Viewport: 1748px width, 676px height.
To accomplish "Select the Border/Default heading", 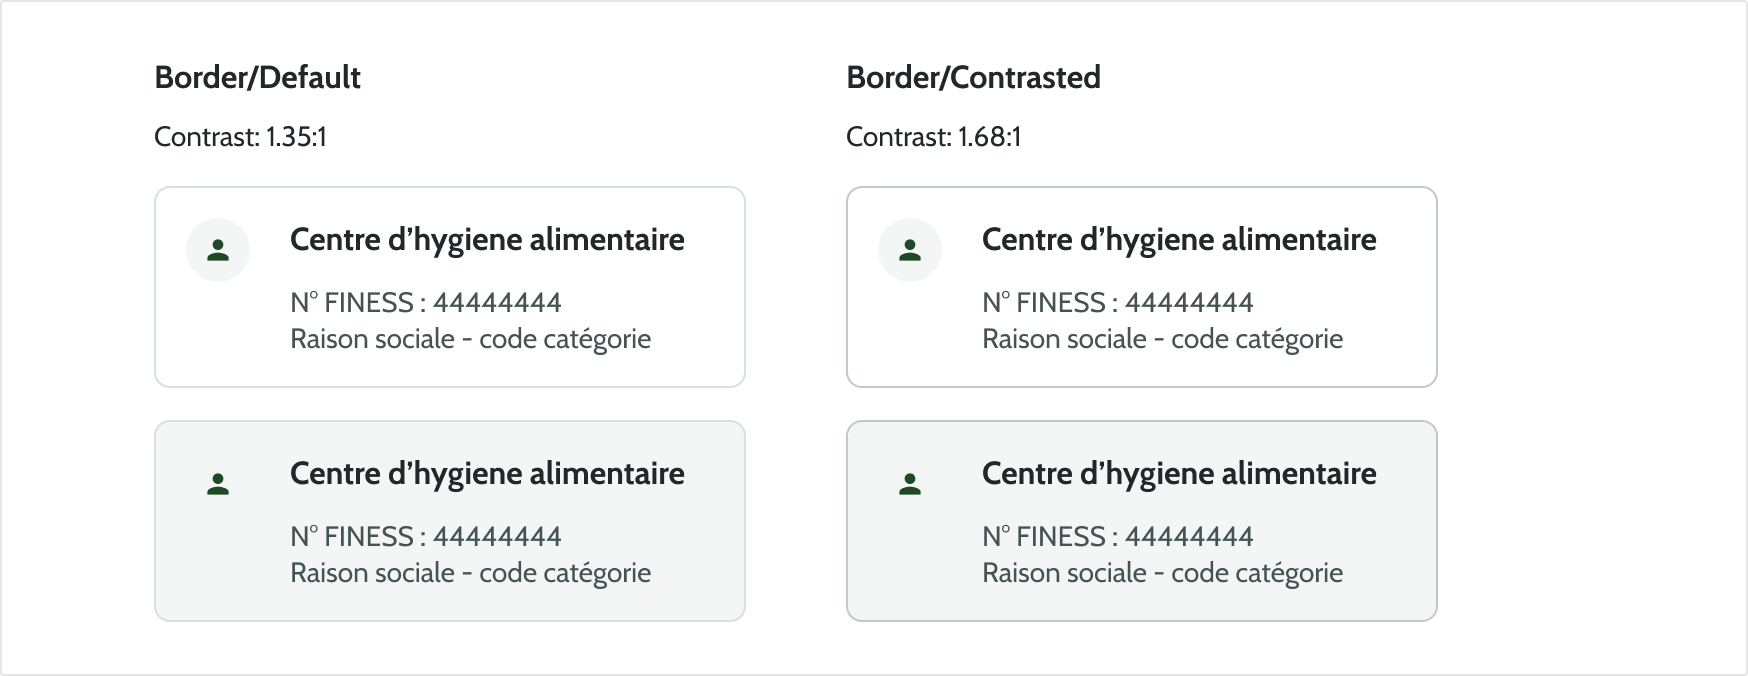I will point(257,77).
